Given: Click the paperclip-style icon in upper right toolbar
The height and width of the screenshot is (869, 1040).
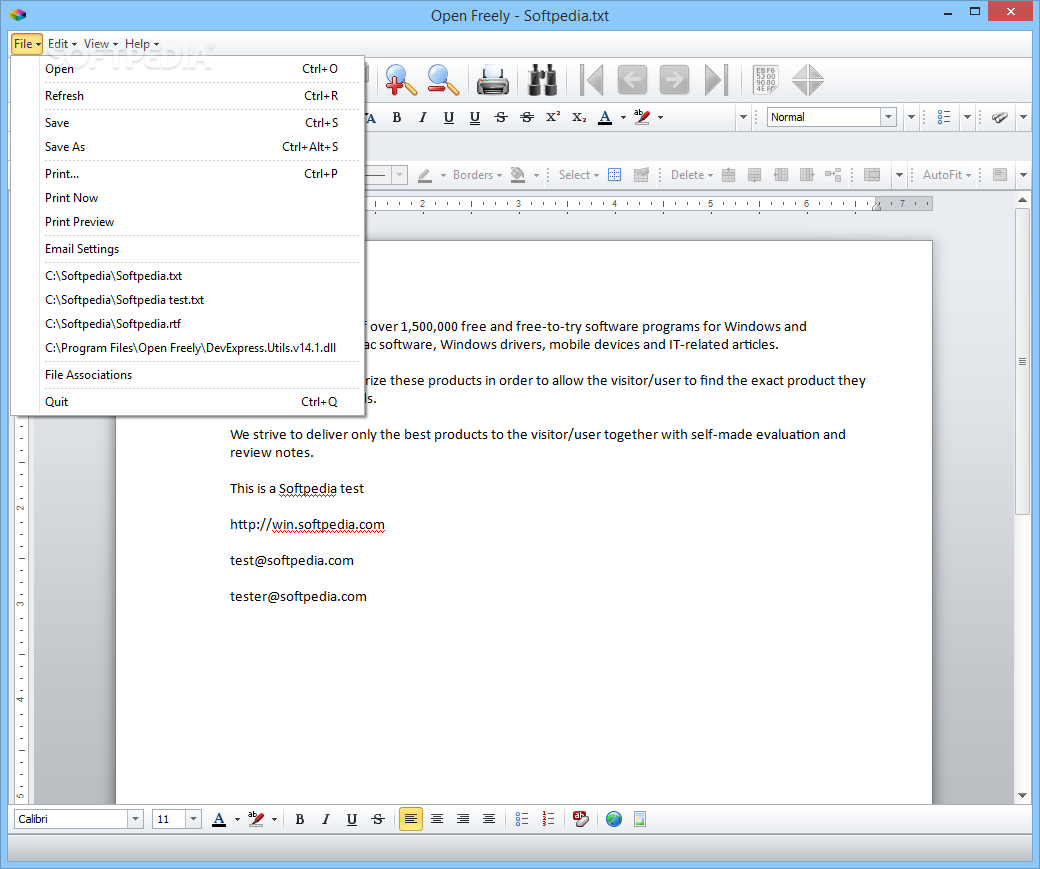Looking at the screenshot, I should coord(1000,117).
